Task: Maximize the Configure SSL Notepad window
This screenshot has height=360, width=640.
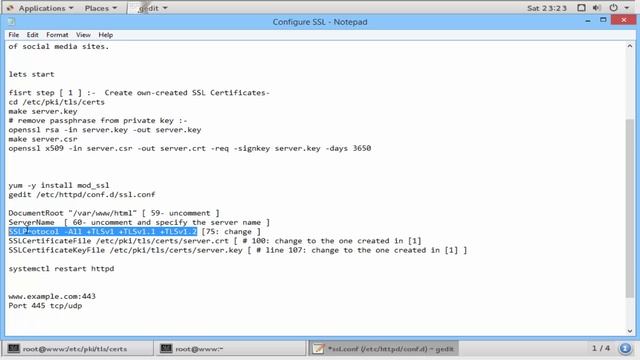Action: click(x=603, y=20)
